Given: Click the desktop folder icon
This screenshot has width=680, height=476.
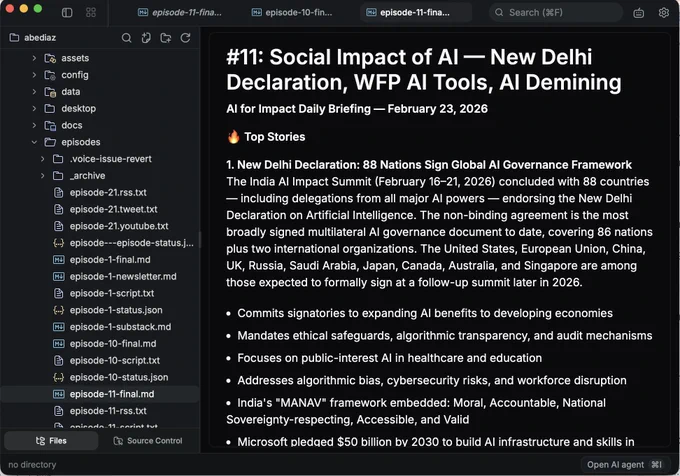Looking at the screenshot, I should pyautogui.click(x=50, y=108).
